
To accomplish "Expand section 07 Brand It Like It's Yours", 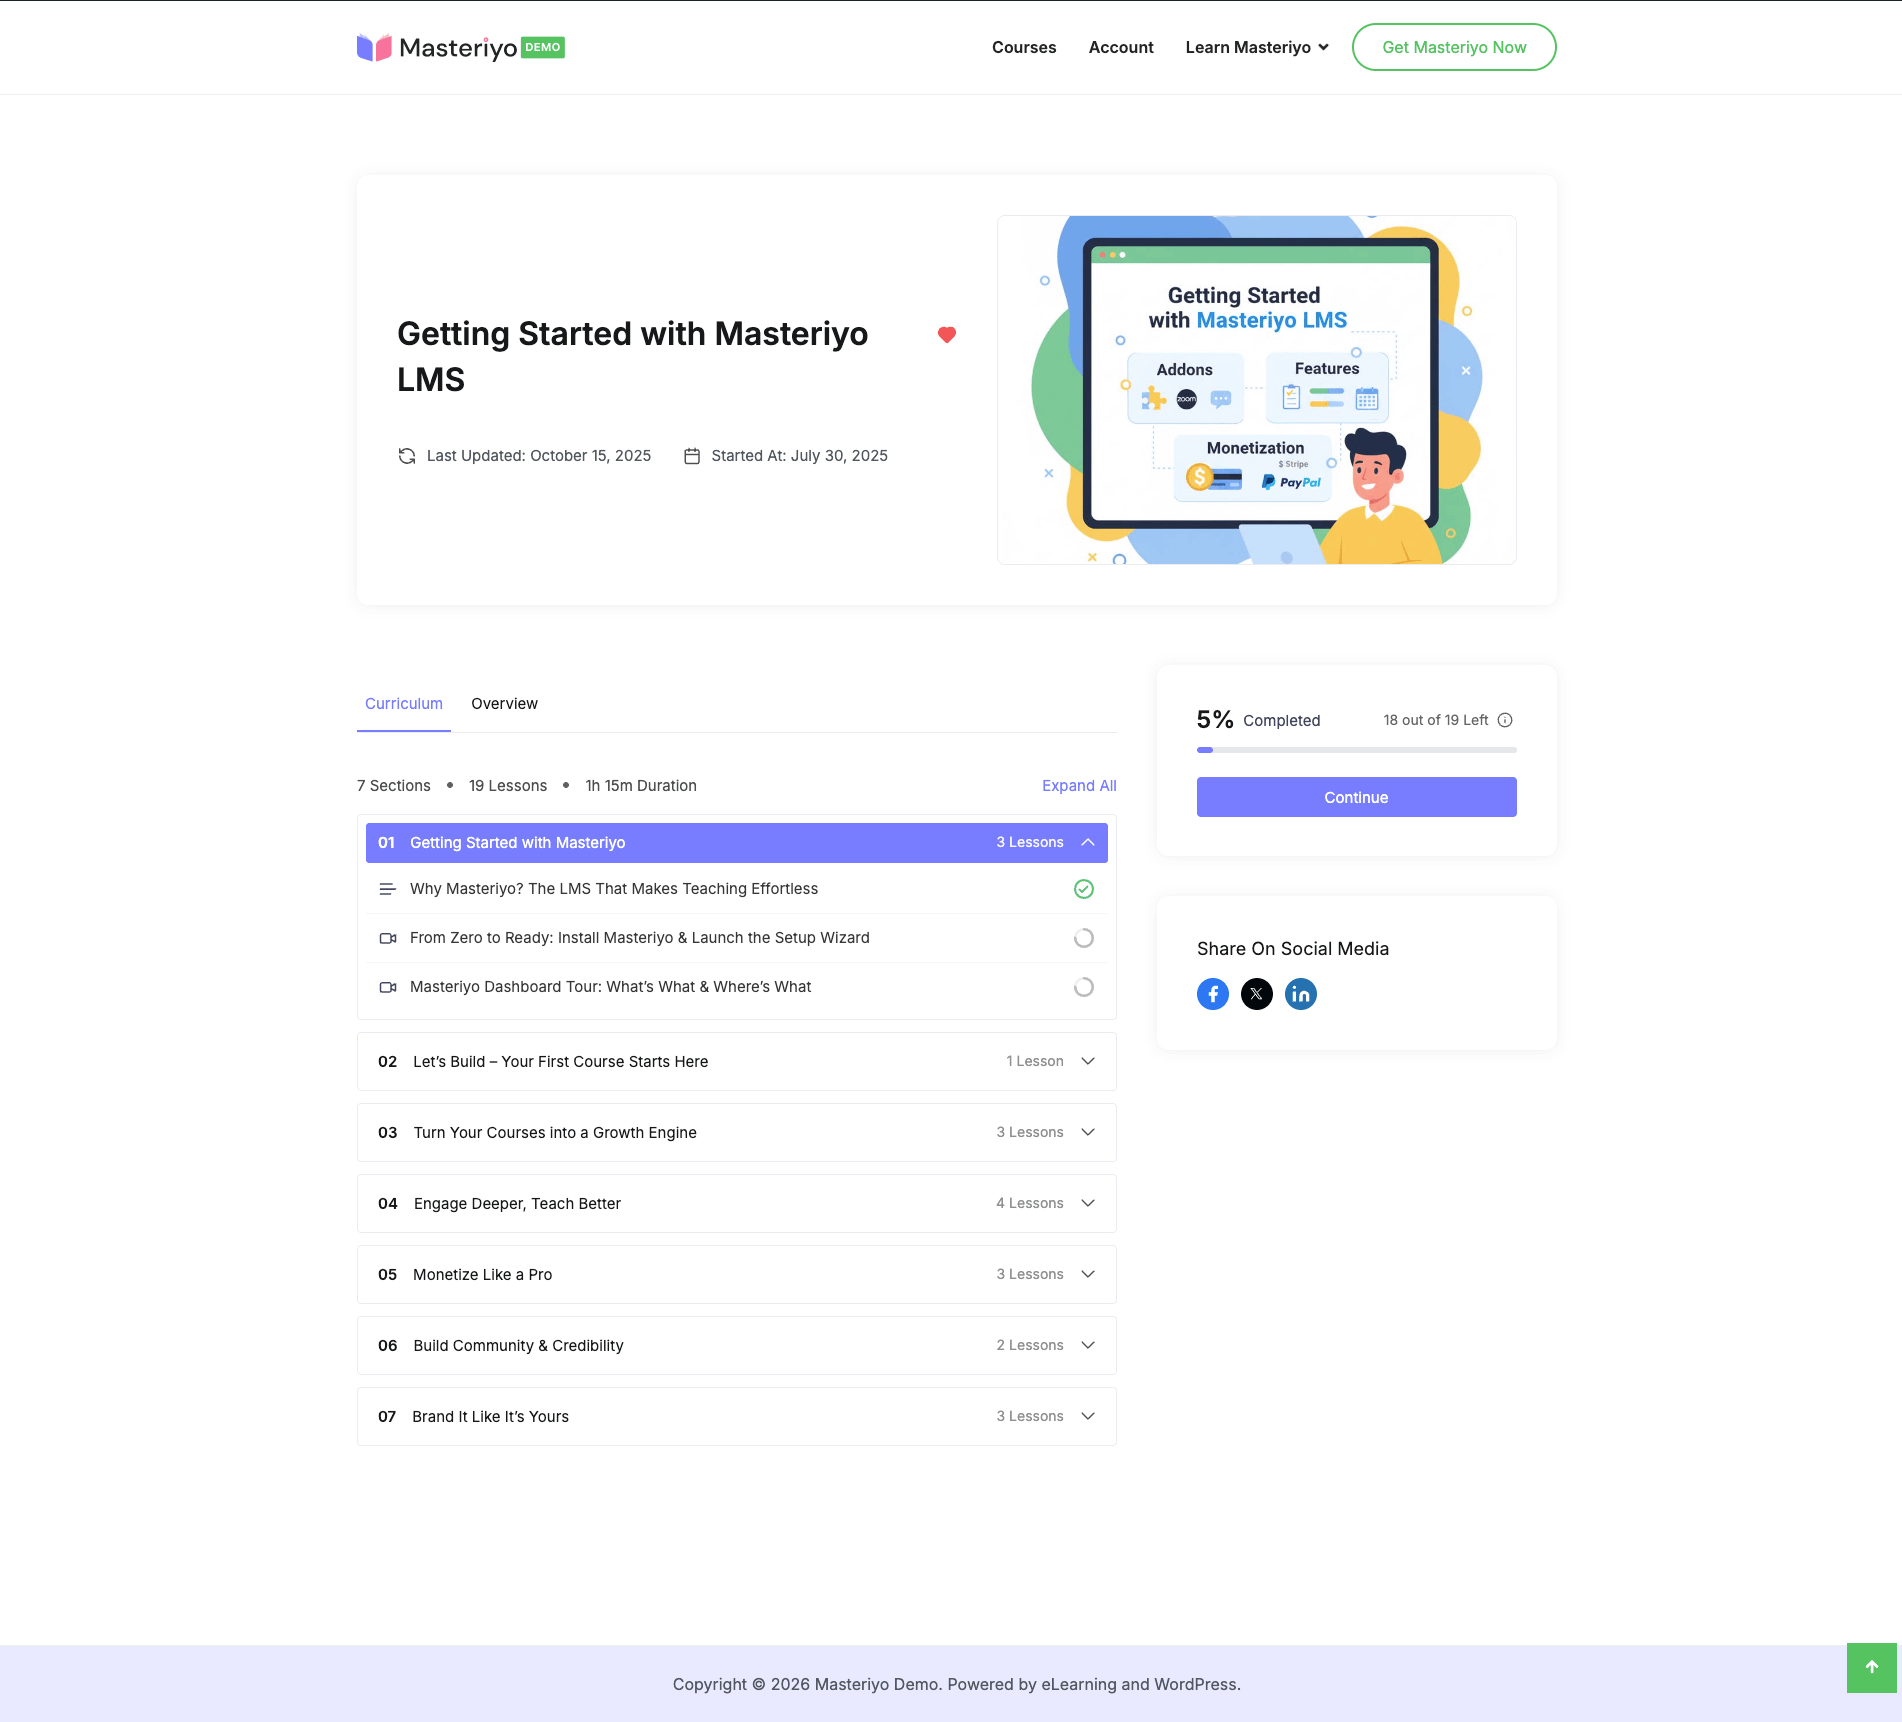I will click(x=737, y=1417).
